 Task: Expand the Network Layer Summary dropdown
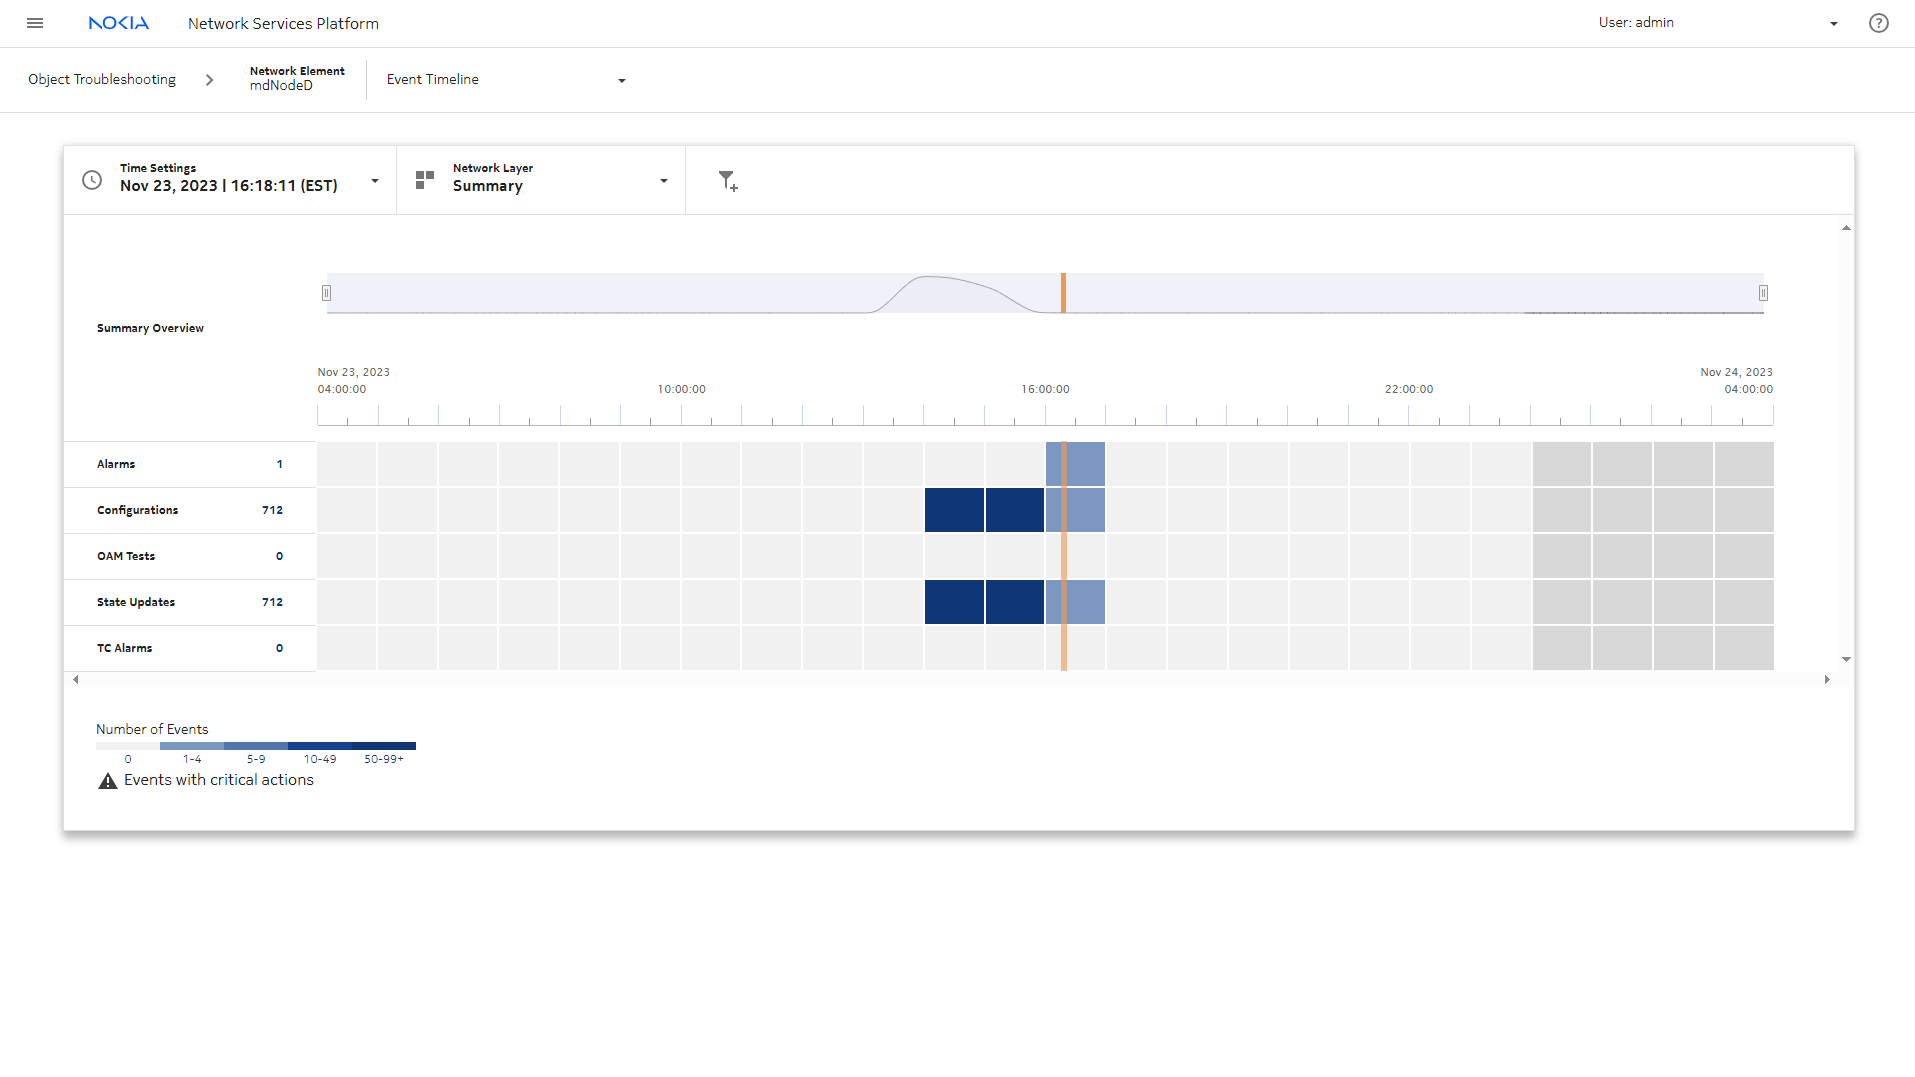tap(663, 181)
